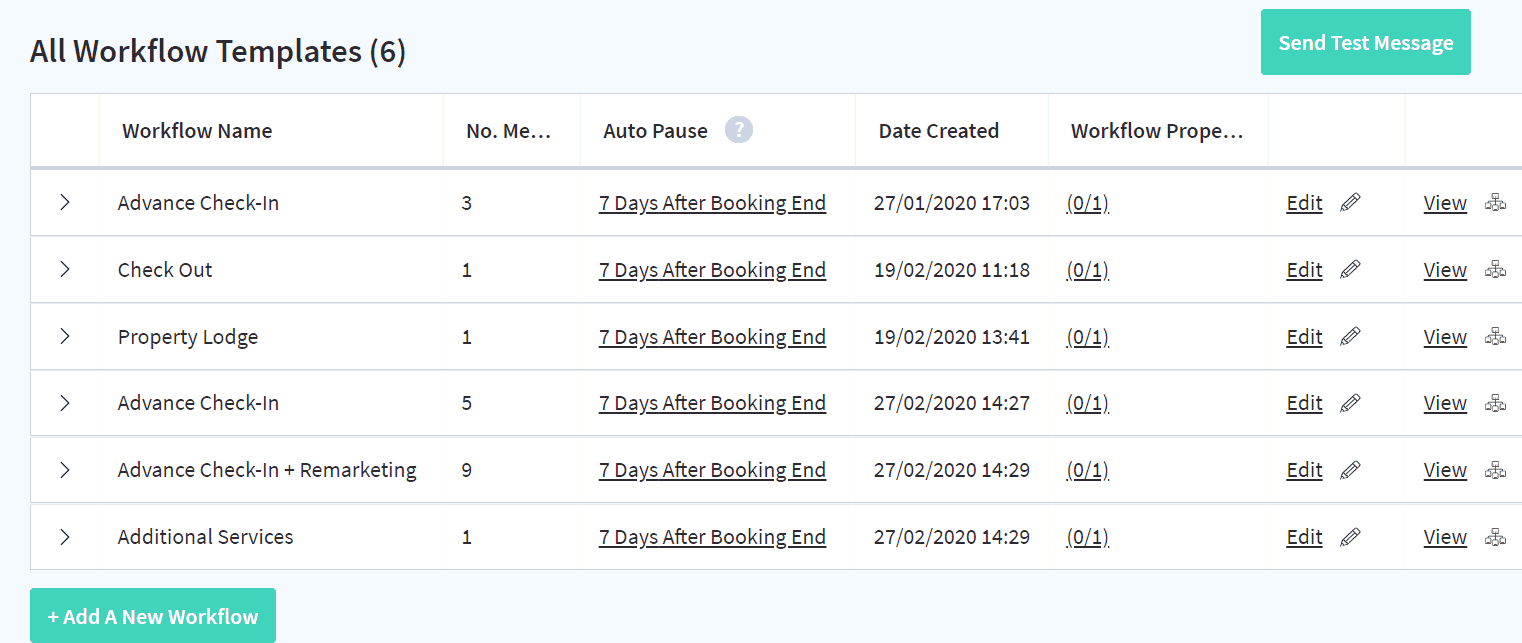Click auto pause link for Advance Check-In created 27/01/2020

tap(712, 203)
